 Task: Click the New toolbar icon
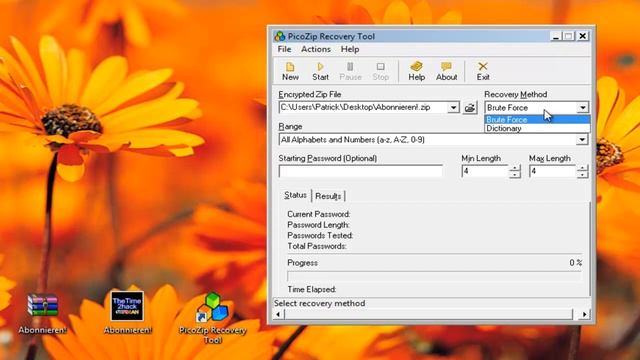[290, 71]
